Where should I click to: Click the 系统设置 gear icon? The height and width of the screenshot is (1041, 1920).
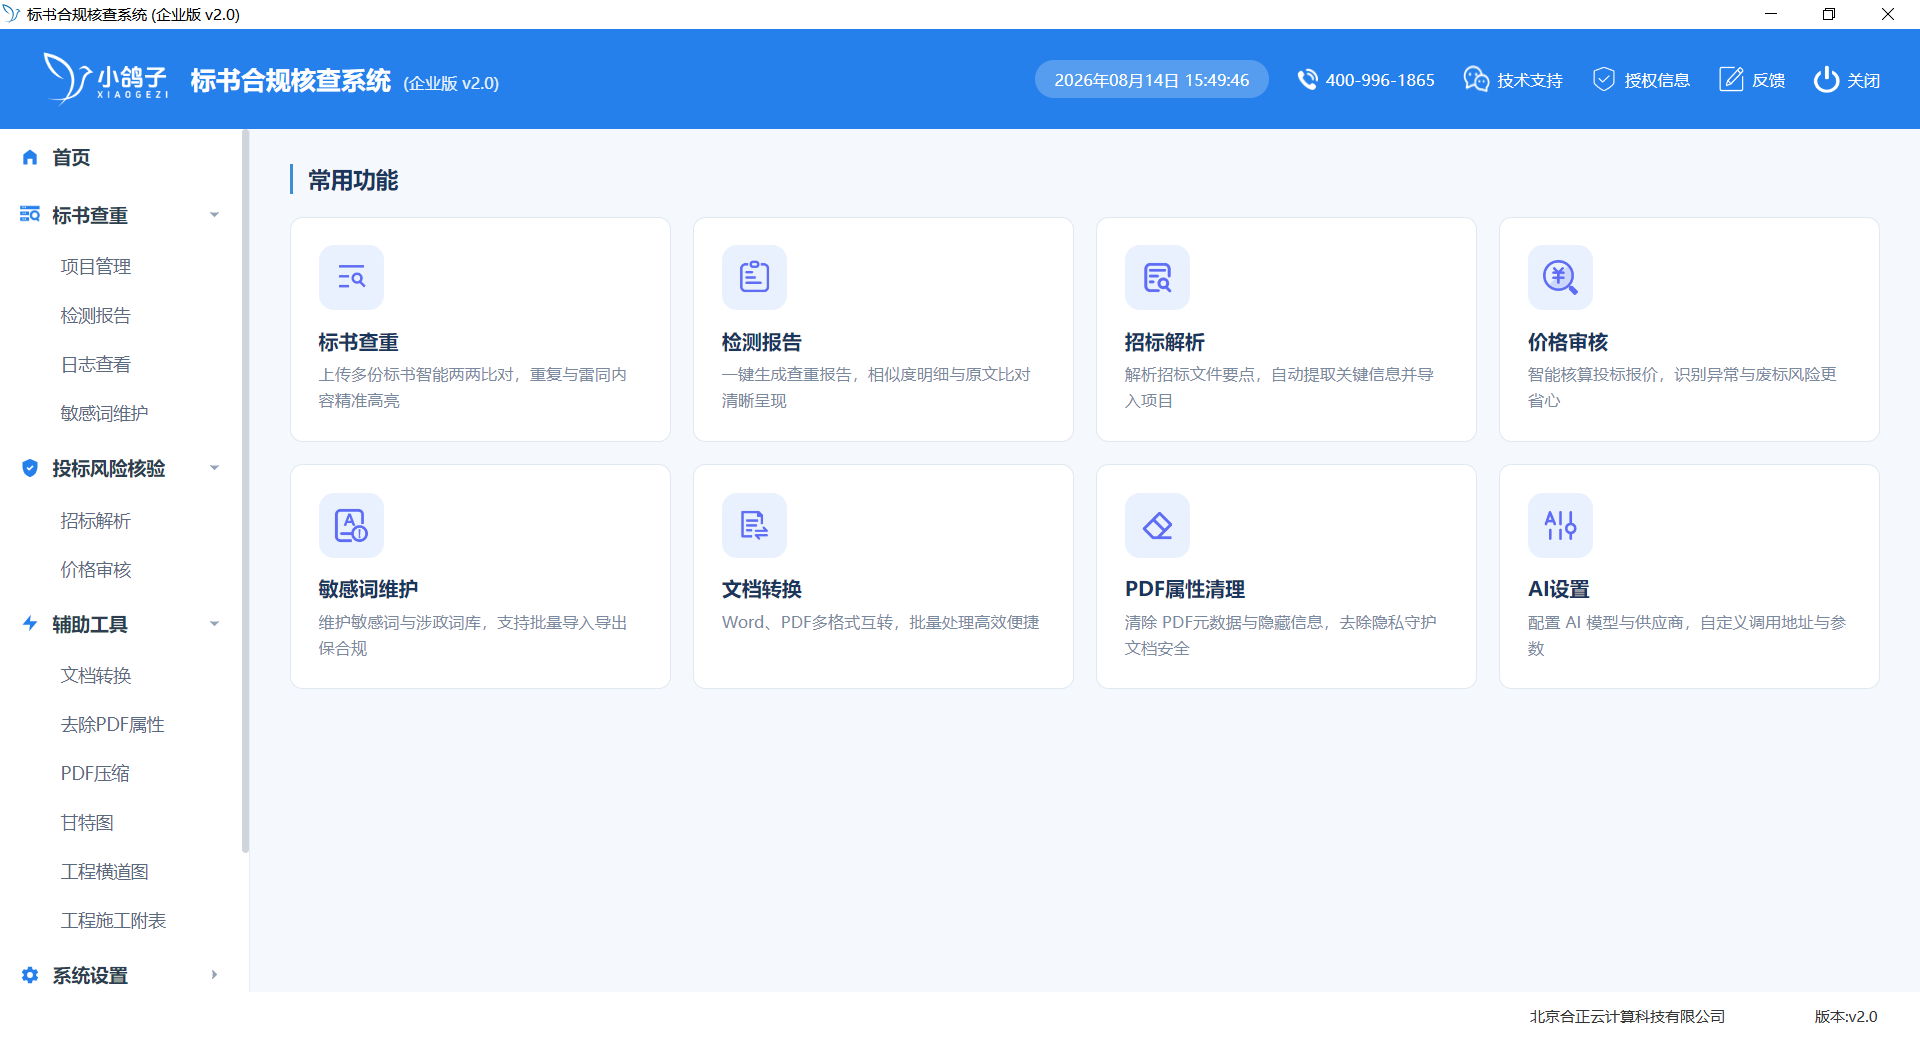[30, 975]
